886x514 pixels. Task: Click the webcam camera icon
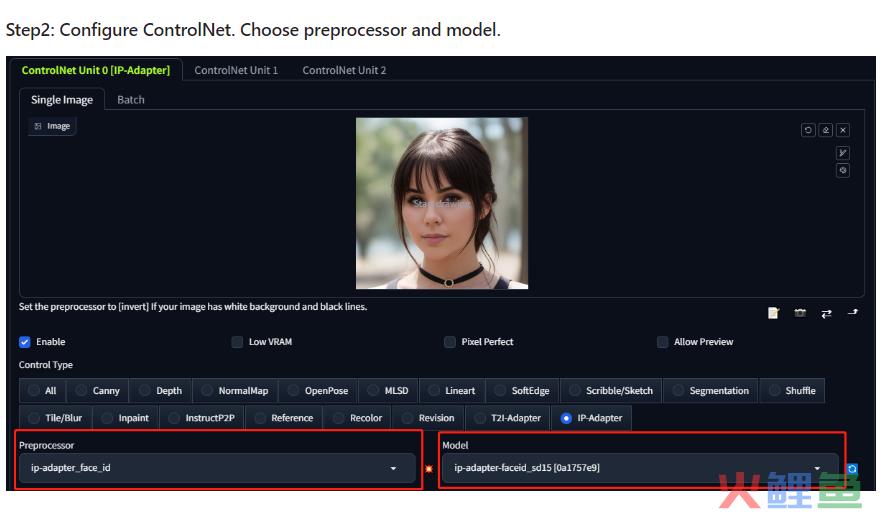click(x=800, y=313)
